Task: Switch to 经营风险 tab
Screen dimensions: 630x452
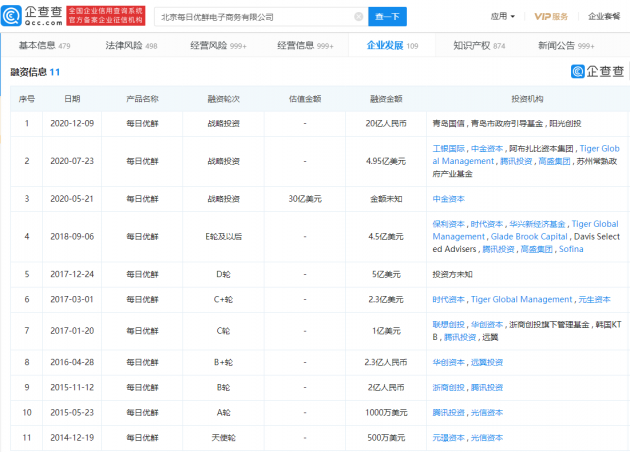Action: point(218,45)
